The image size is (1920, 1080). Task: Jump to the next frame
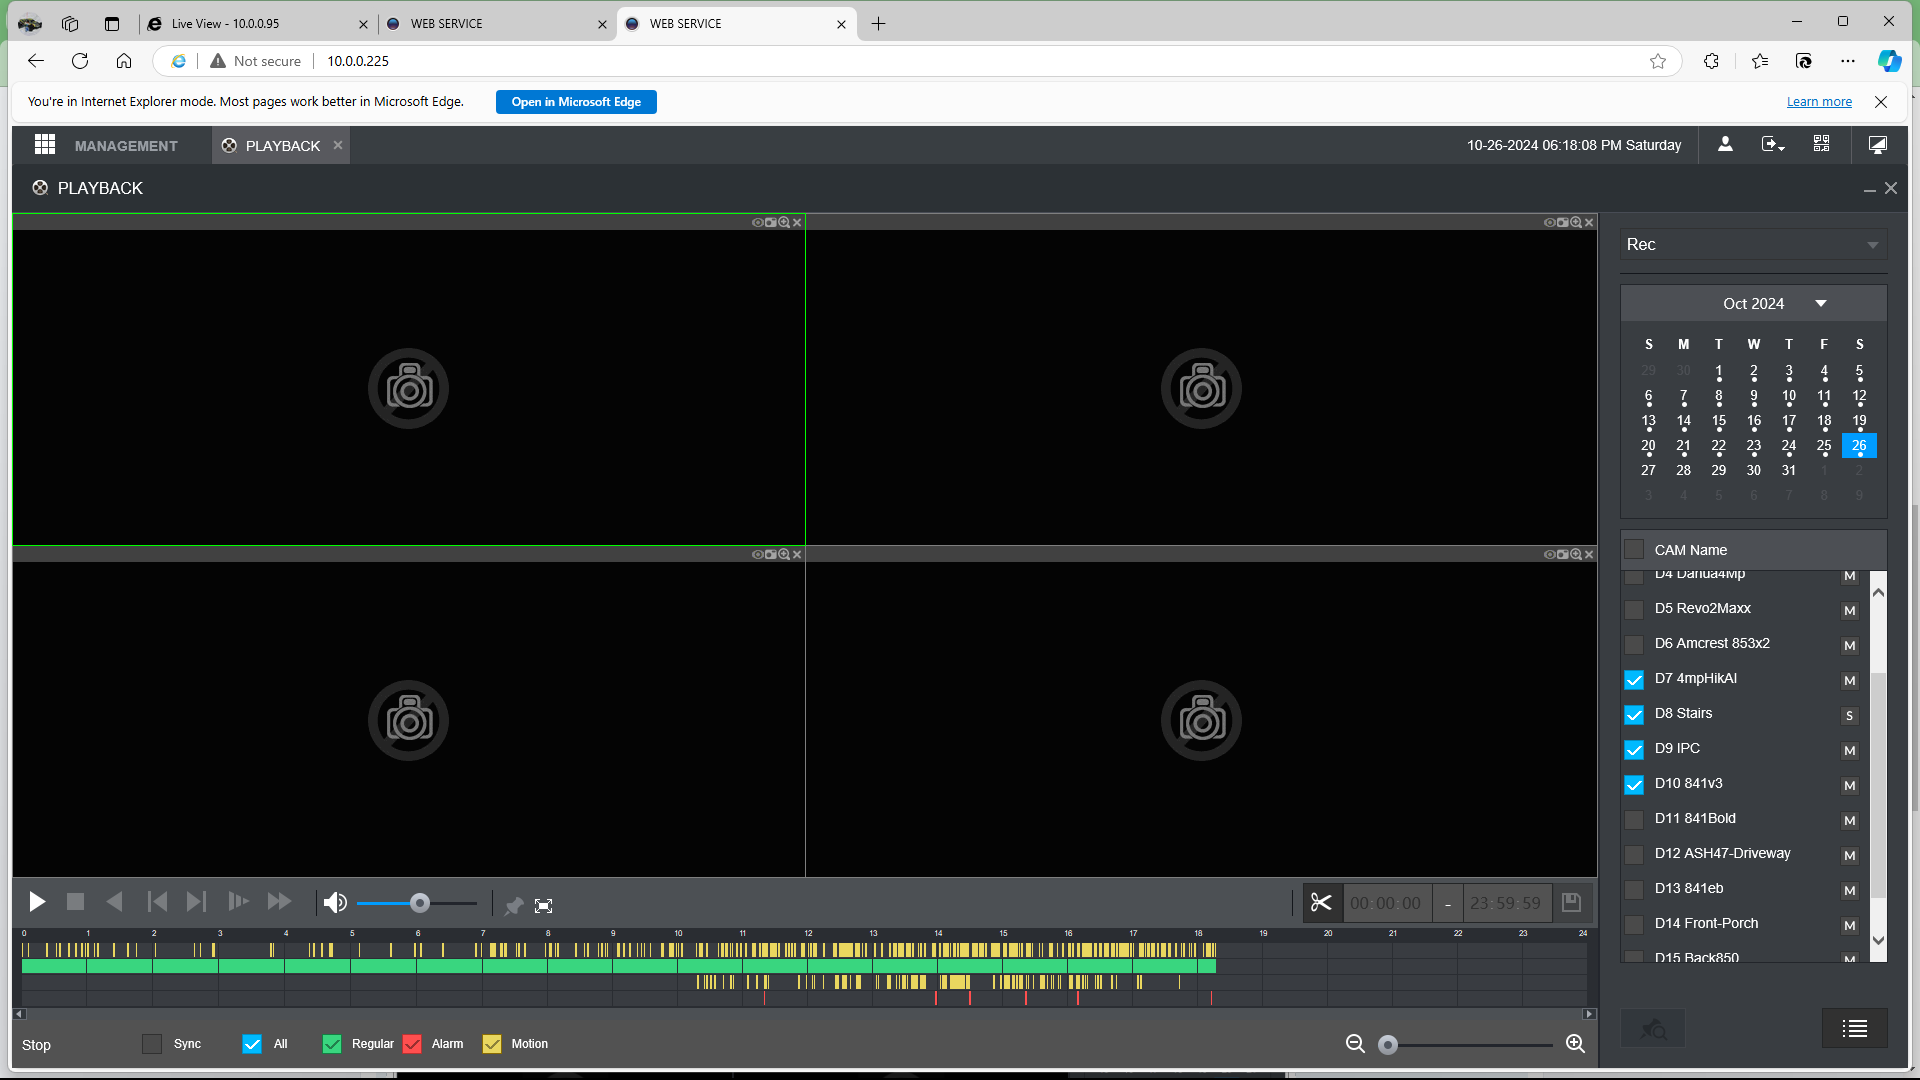pyautogui.click(x=196, y=902)
